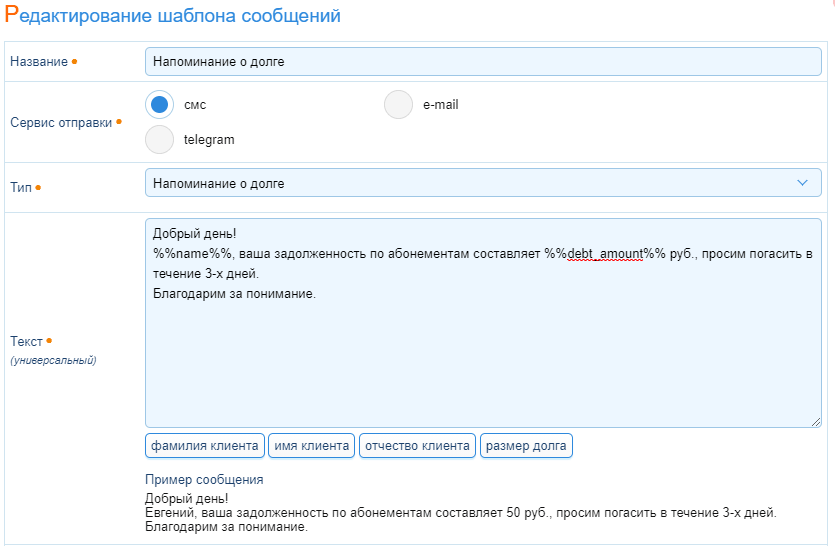Screen dimensions: 835x551
Task: Click the Текст field label
Action: pyautogui.click(x=27, y=342)
